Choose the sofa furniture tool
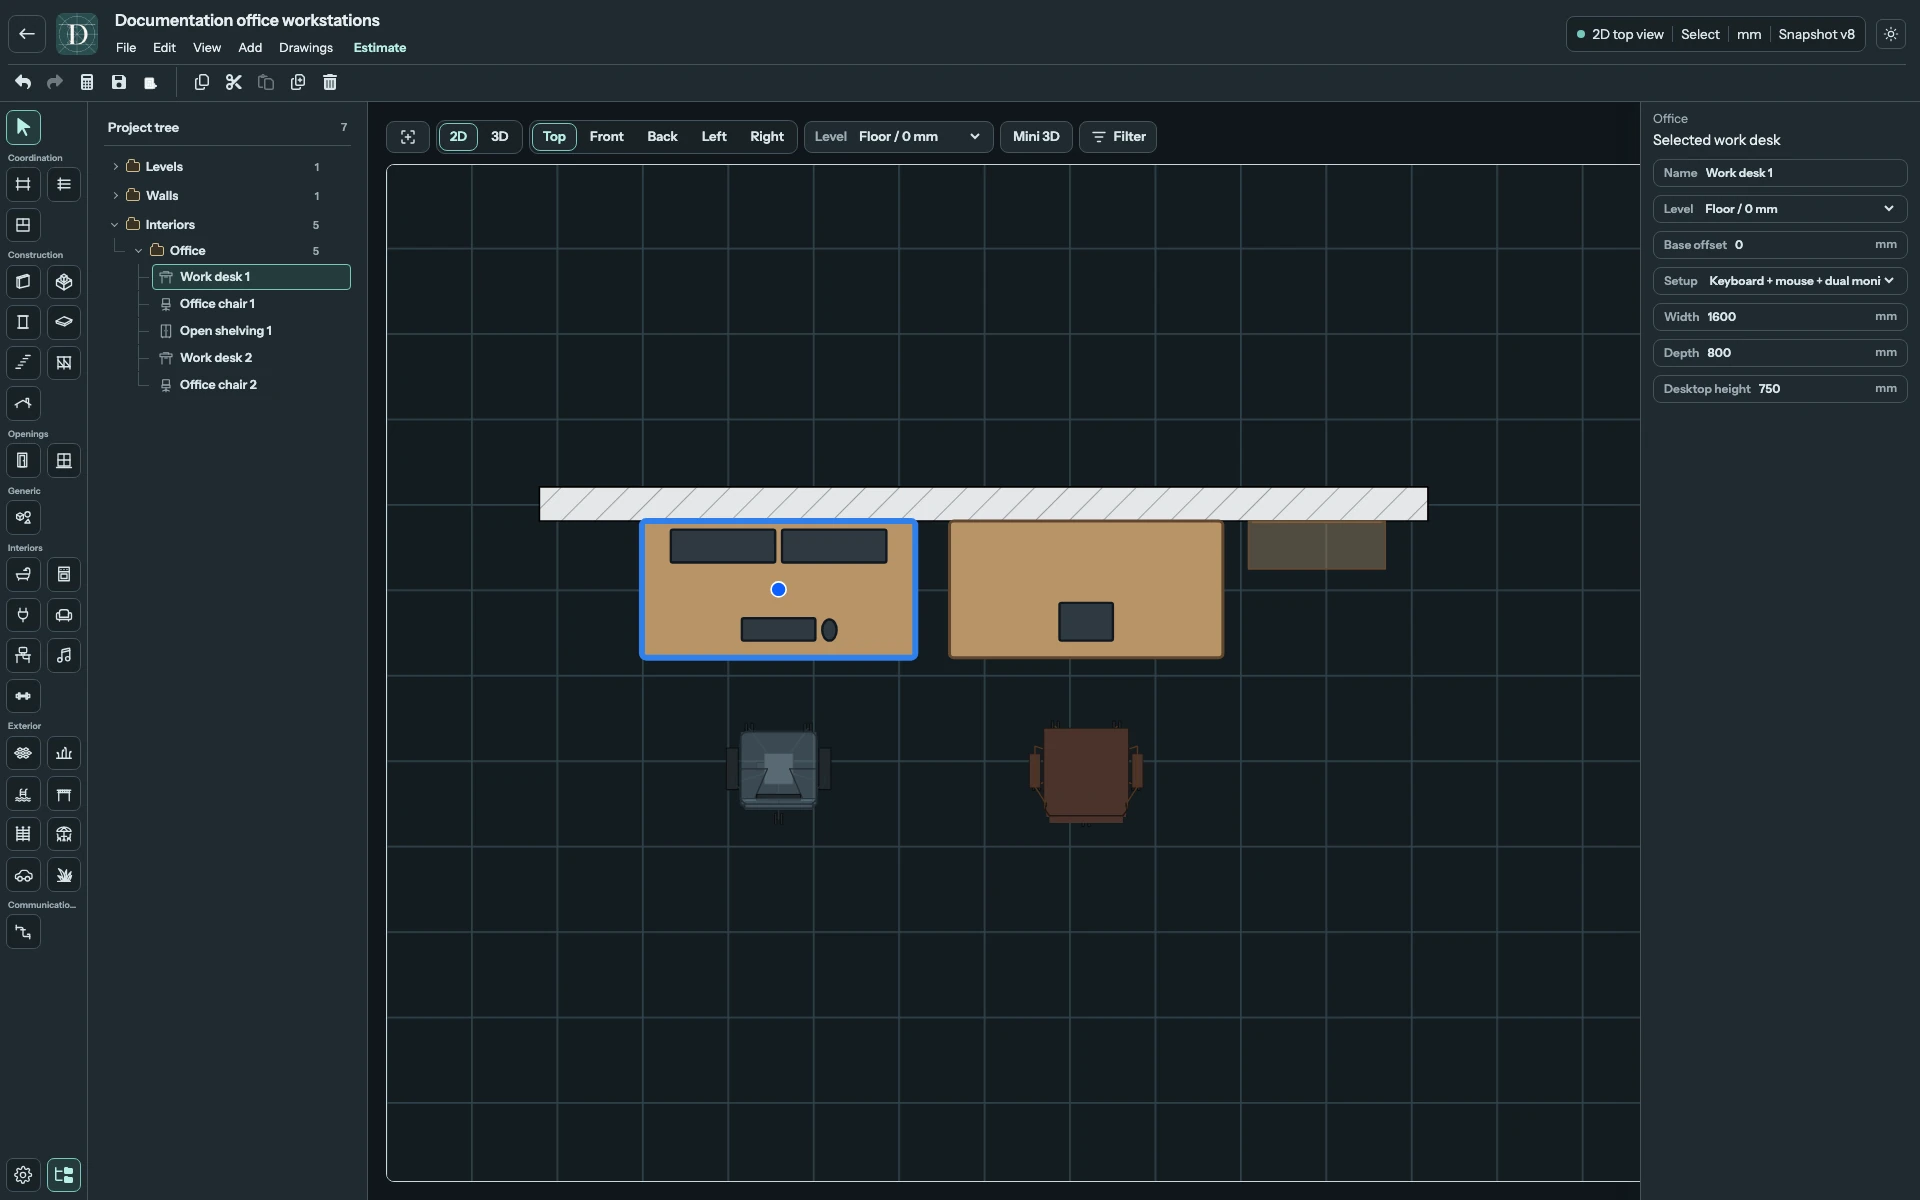 [64, 615]
